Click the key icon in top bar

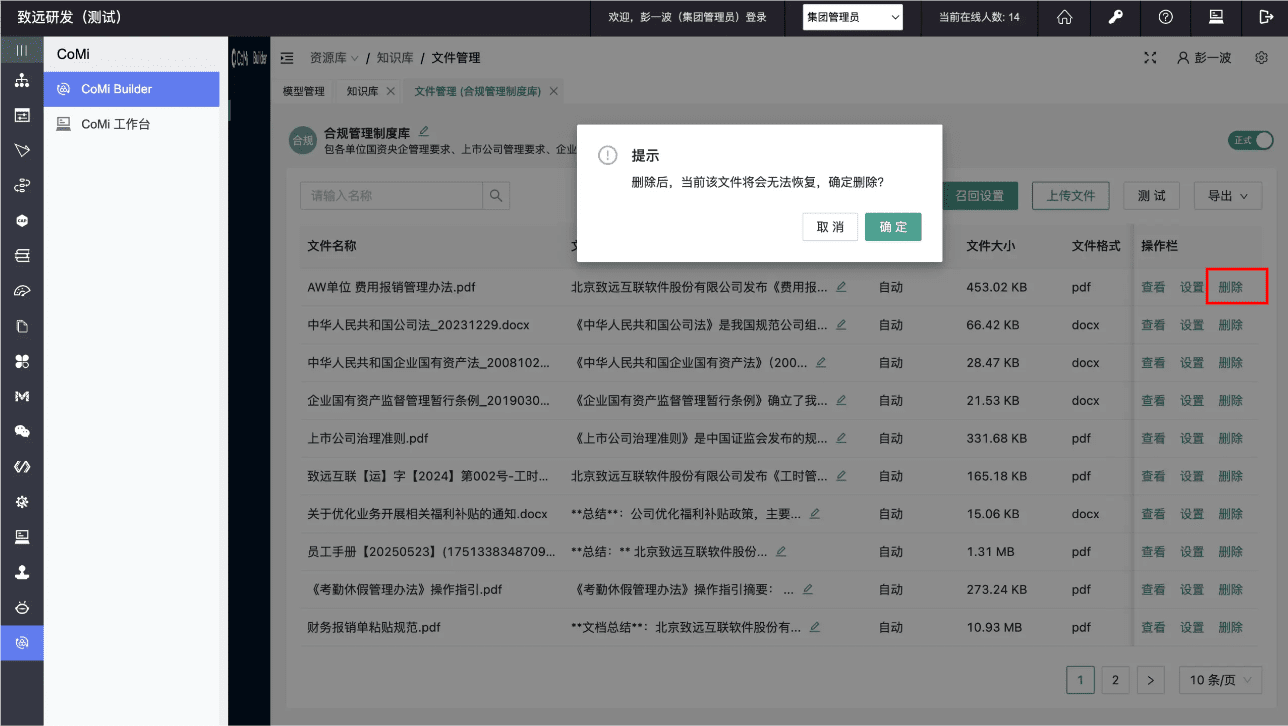pyautogui.click(x=1115, y=17)
